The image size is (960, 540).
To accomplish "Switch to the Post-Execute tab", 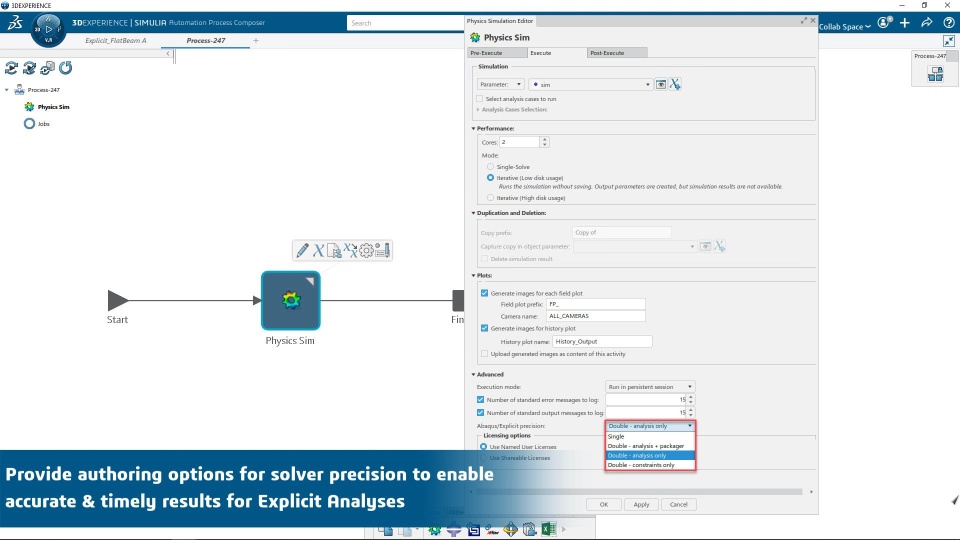I will pyautogui.click(x=617, y=53).
